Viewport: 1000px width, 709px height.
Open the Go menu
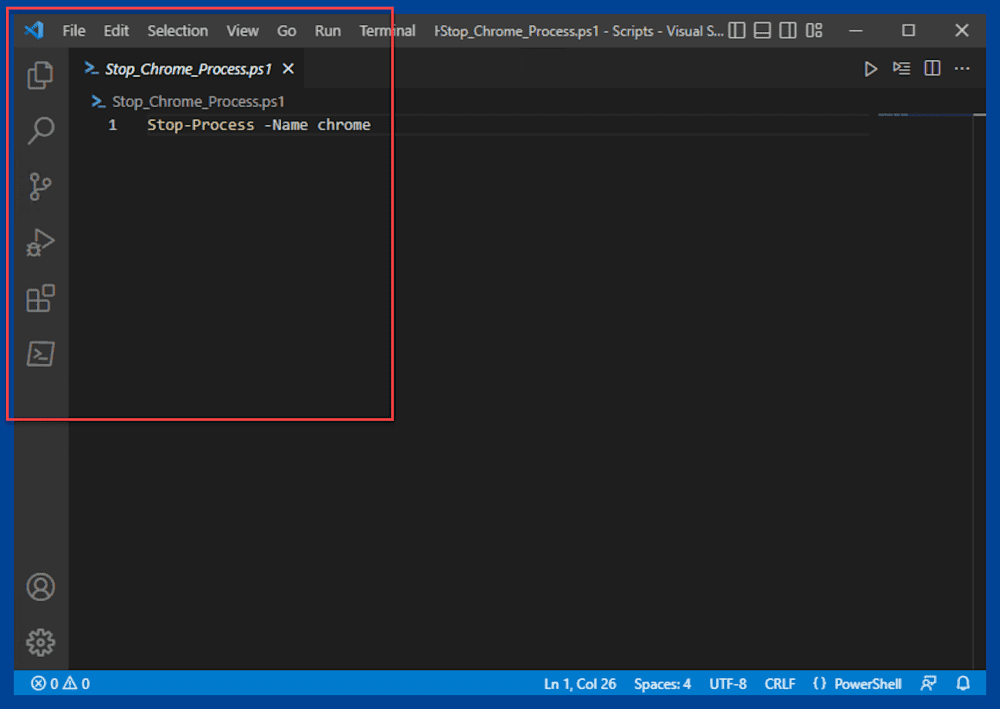[x=286, y=31]
